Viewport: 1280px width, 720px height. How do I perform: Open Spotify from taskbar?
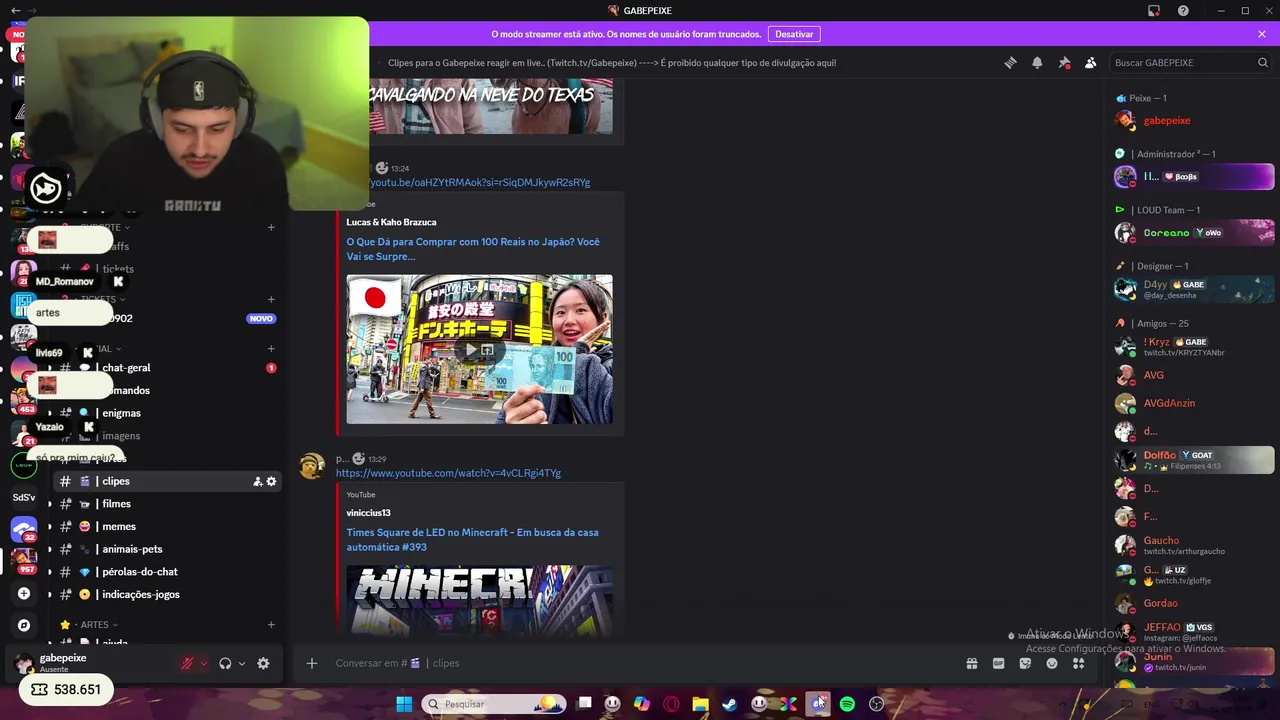tap(847, 704)
